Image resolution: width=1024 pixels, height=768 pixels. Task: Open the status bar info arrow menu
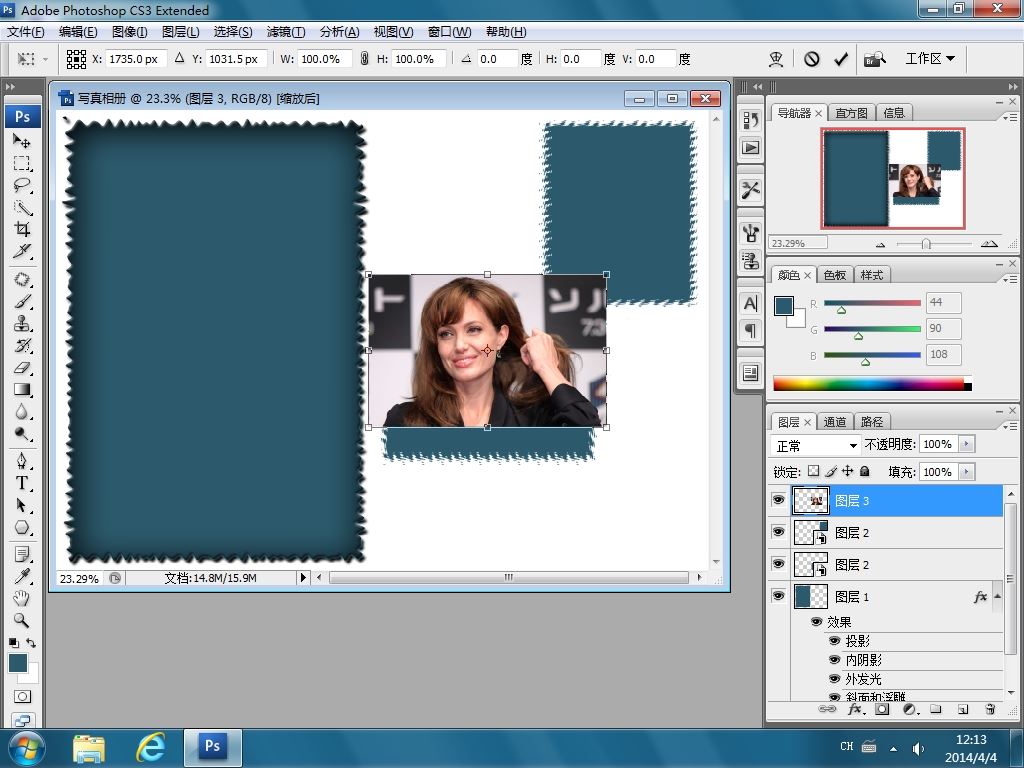[x=302, y=577]
